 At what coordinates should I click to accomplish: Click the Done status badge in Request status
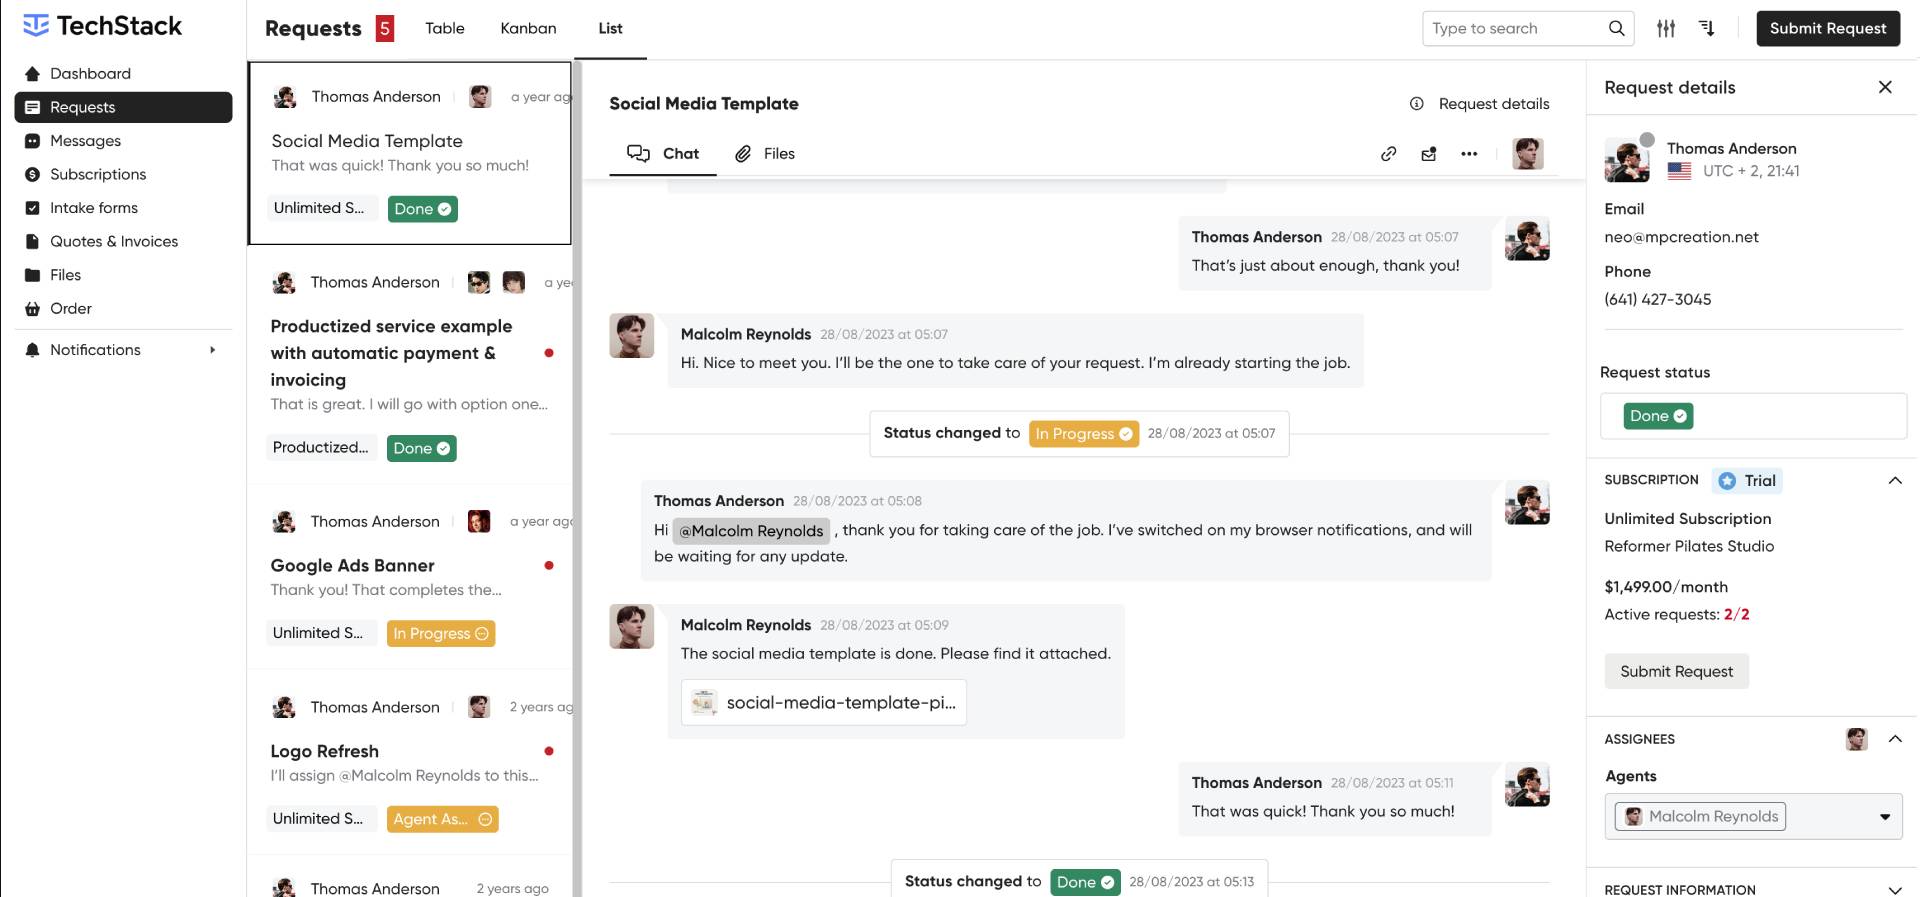1658,416
